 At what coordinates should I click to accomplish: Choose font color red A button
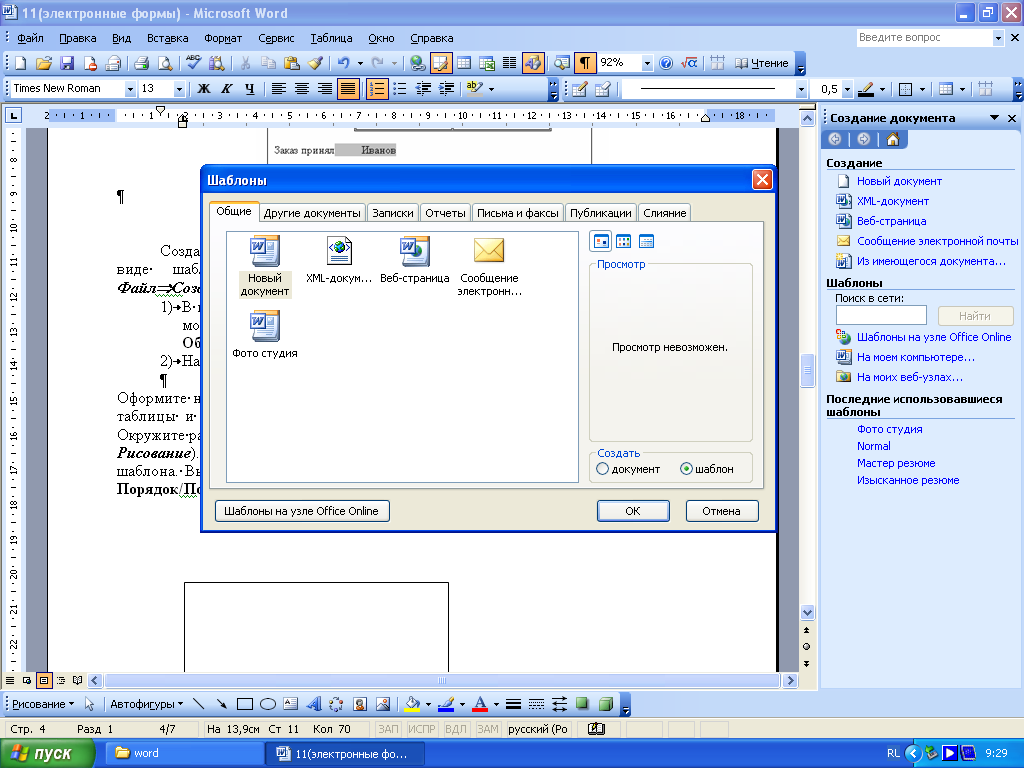[x=480, y=704]
